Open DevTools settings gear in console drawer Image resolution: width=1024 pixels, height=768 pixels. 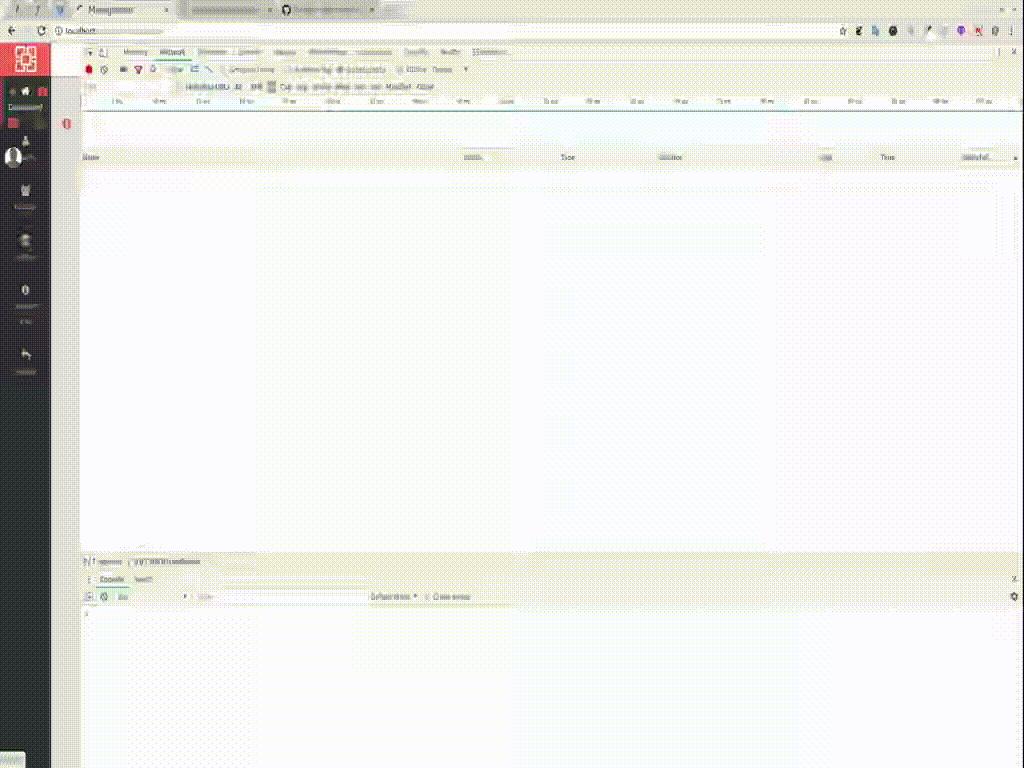[x=1014, y=597]
